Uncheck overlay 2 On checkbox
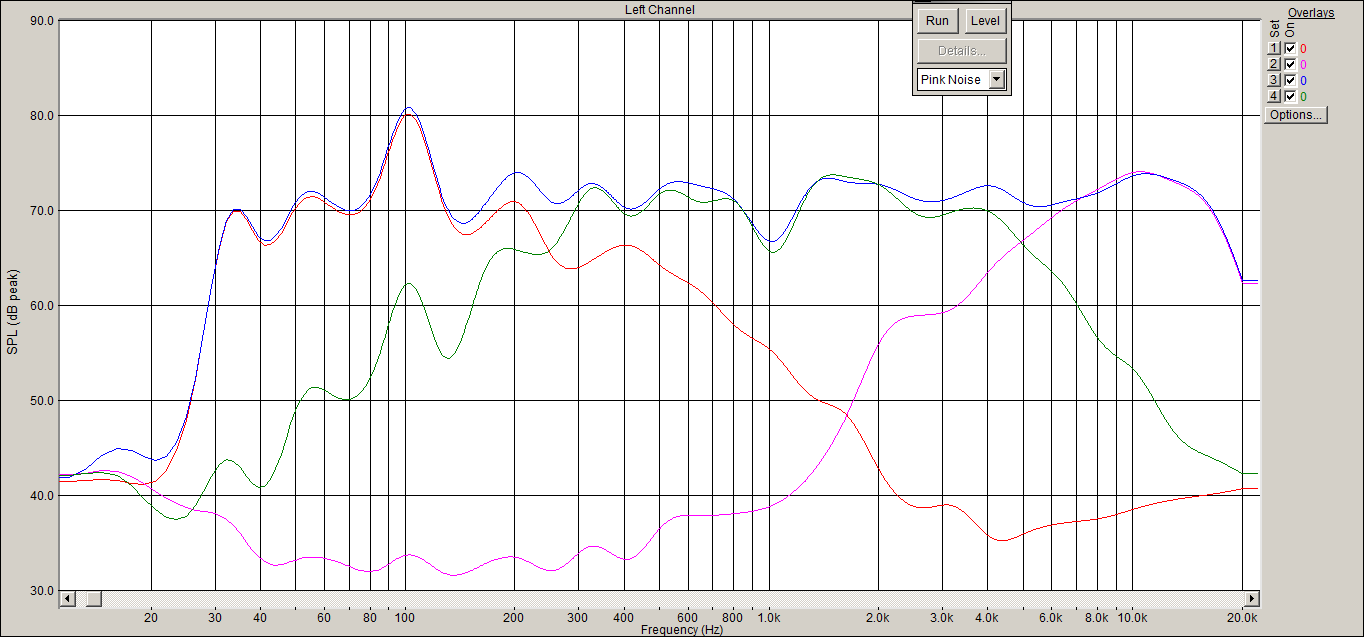The height and width of the screenshot is (637, 1364). (x=1290, y=64)
